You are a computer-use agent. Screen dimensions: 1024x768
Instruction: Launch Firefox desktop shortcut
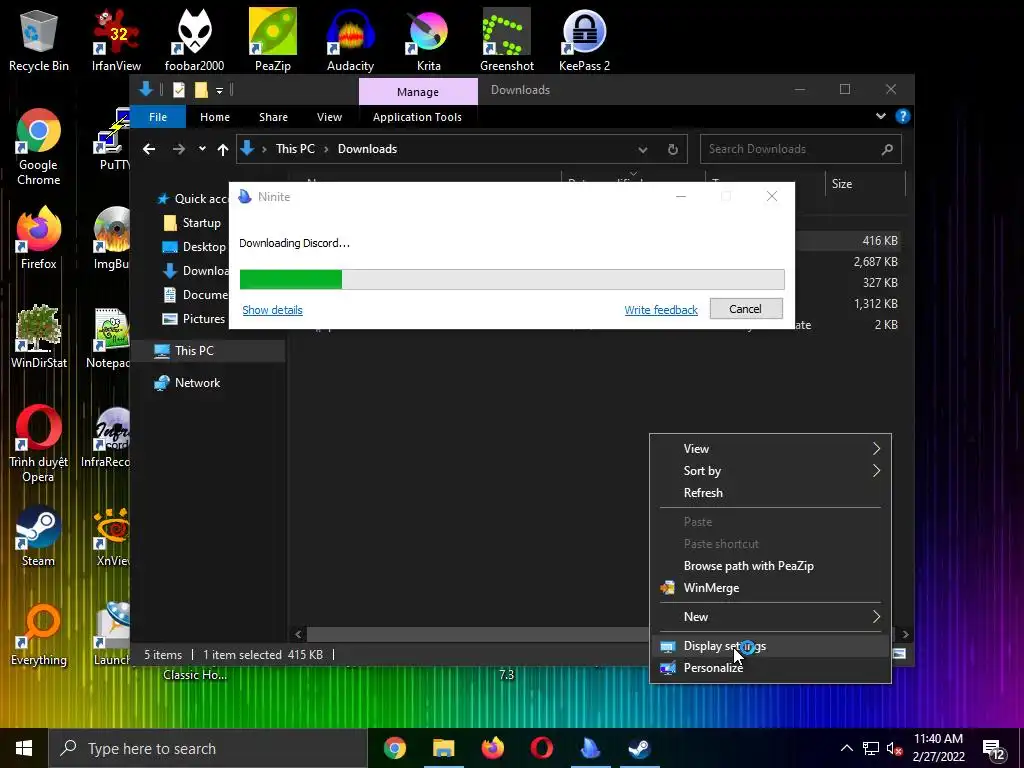pyautogui.click(x=39, y=238)
